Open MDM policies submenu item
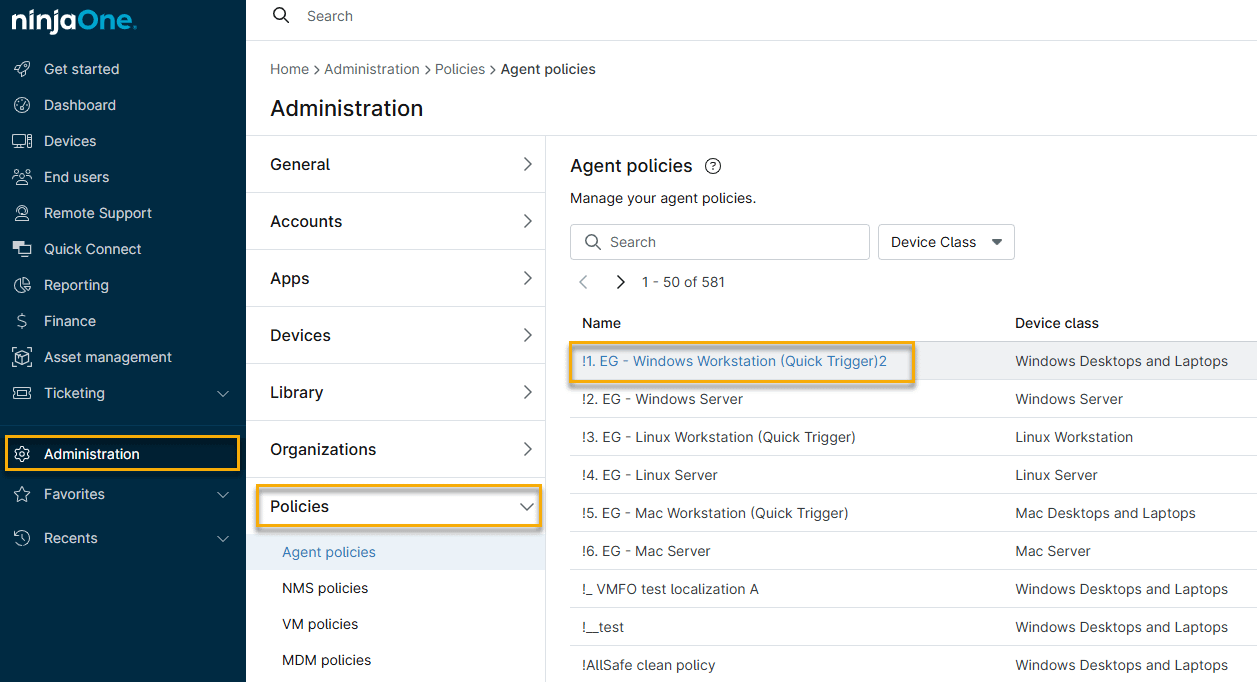Viewport: 1257px width, 682px height. (326, 660)
